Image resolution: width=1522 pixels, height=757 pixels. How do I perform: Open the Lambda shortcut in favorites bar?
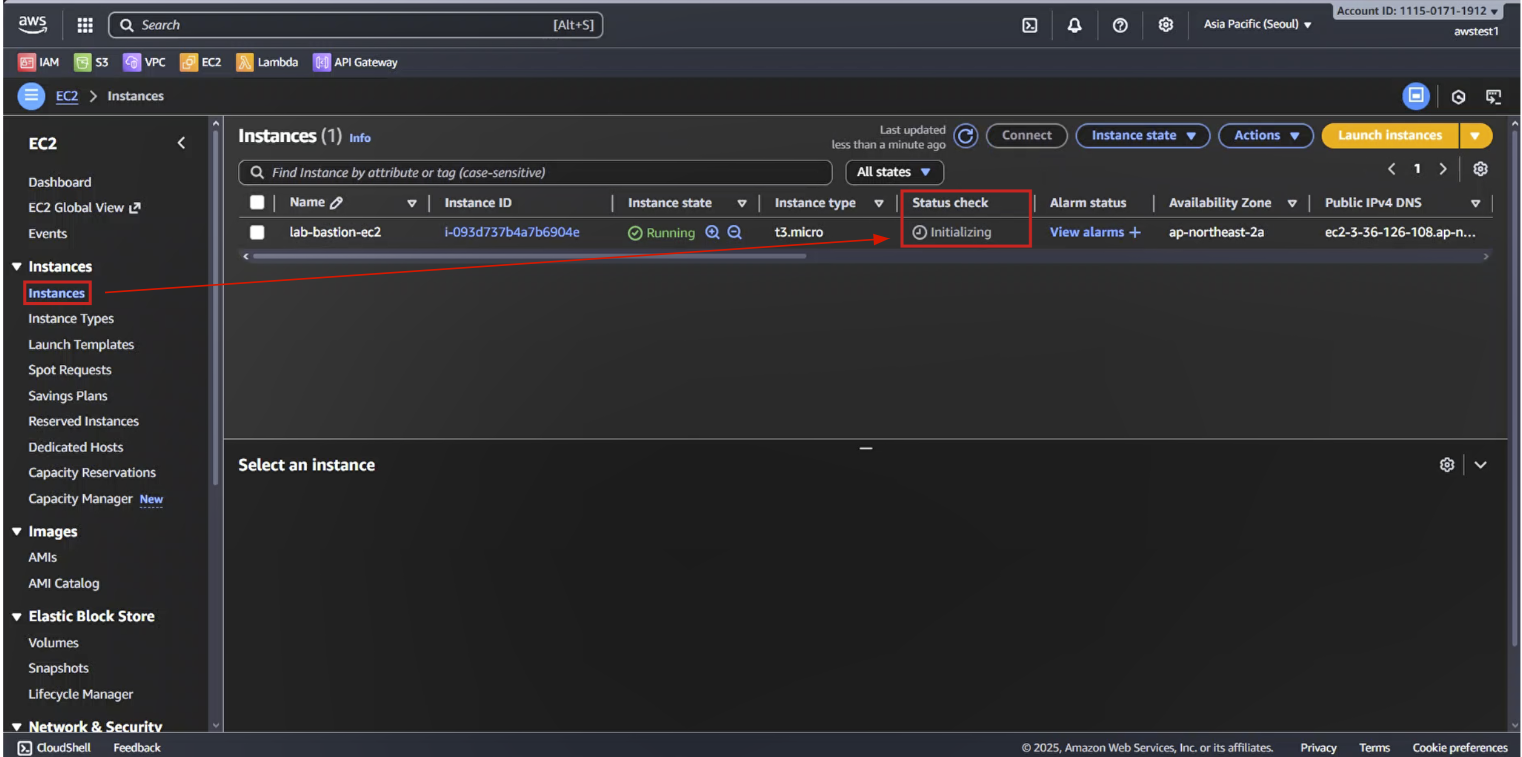[x=267, y=62]
